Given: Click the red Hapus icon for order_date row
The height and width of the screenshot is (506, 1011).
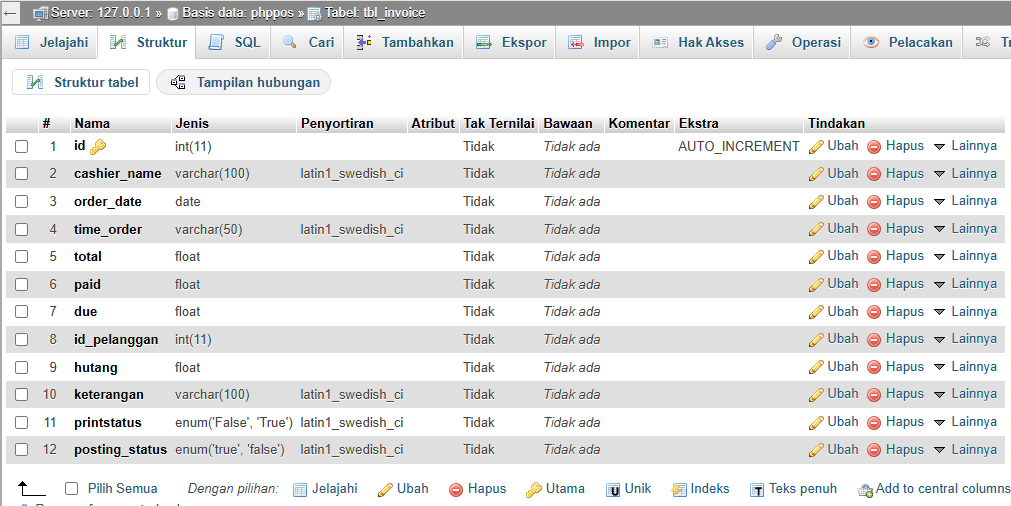Looking at the screenshot, I should (x=874, y=201).
